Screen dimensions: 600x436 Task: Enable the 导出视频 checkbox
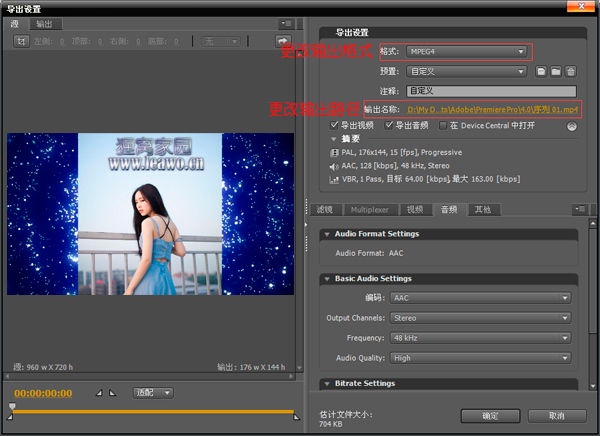334,125
